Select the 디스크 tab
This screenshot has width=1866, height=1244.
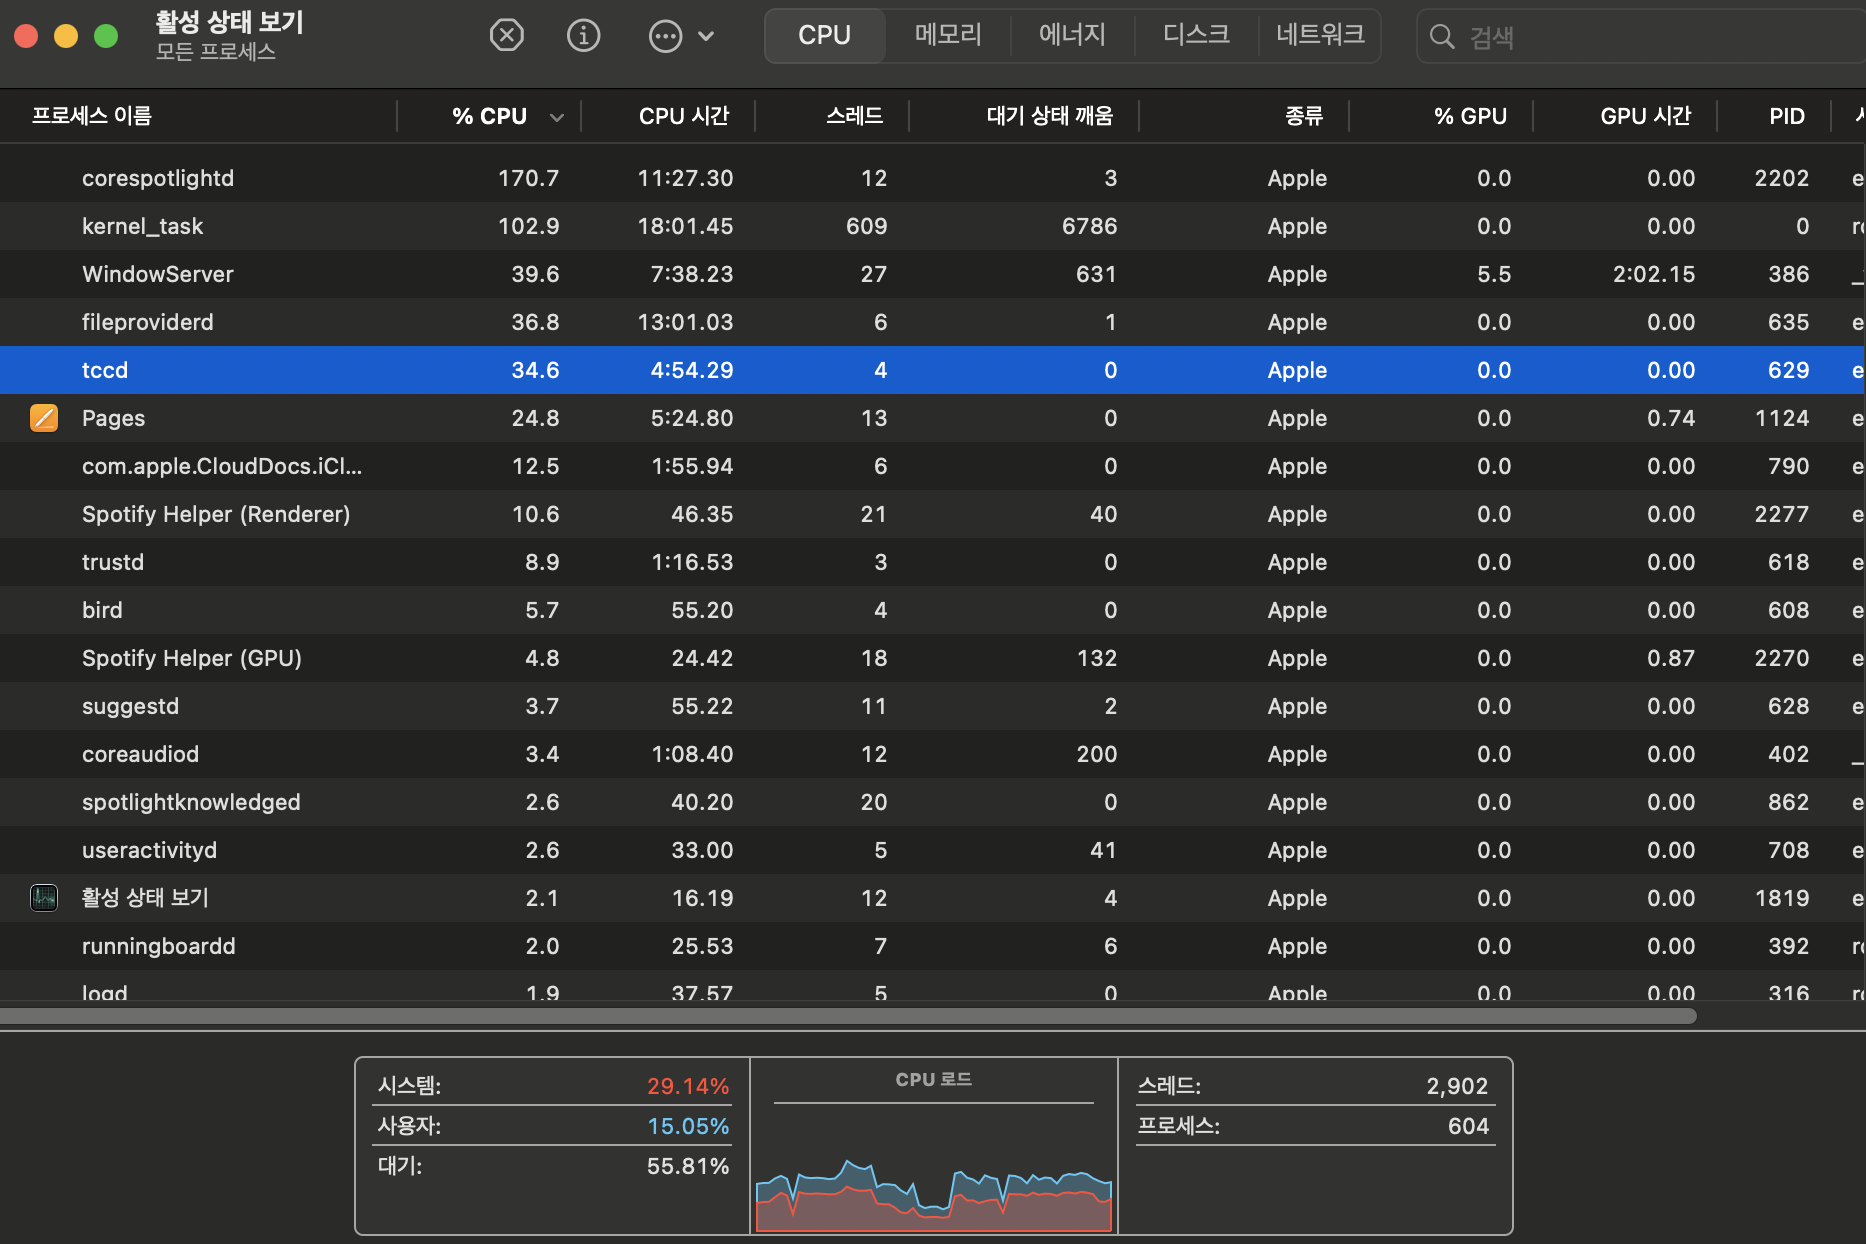click(x=1196, y=35)
